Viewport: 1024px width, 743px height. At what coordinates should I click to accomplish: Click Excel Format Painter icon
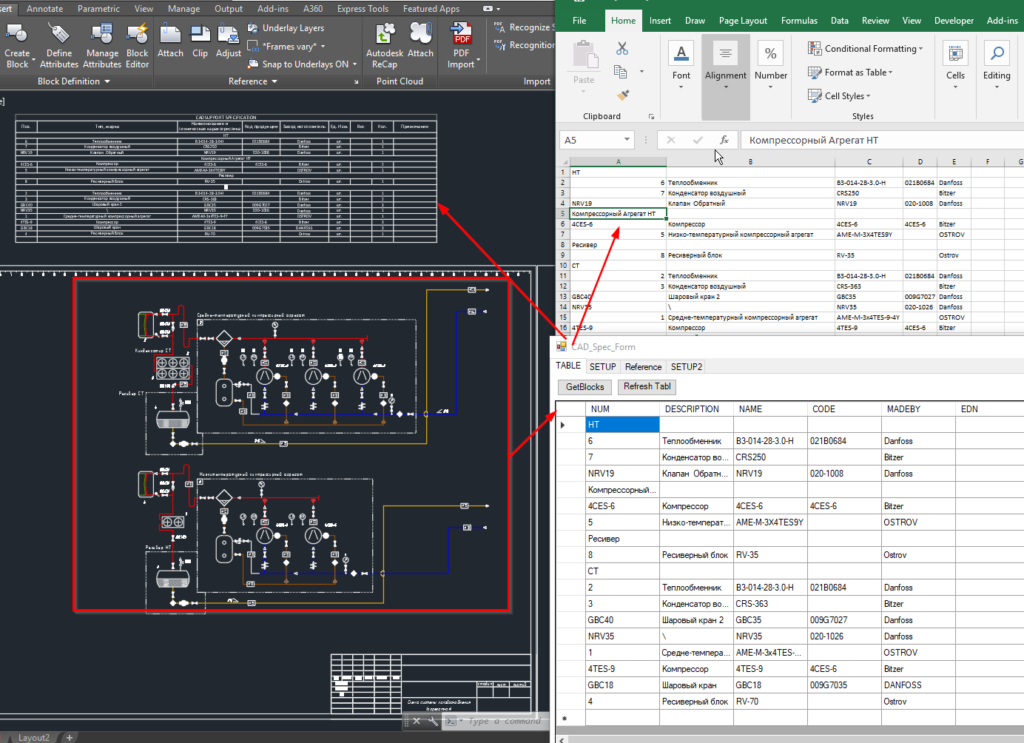tap(623, 95)
